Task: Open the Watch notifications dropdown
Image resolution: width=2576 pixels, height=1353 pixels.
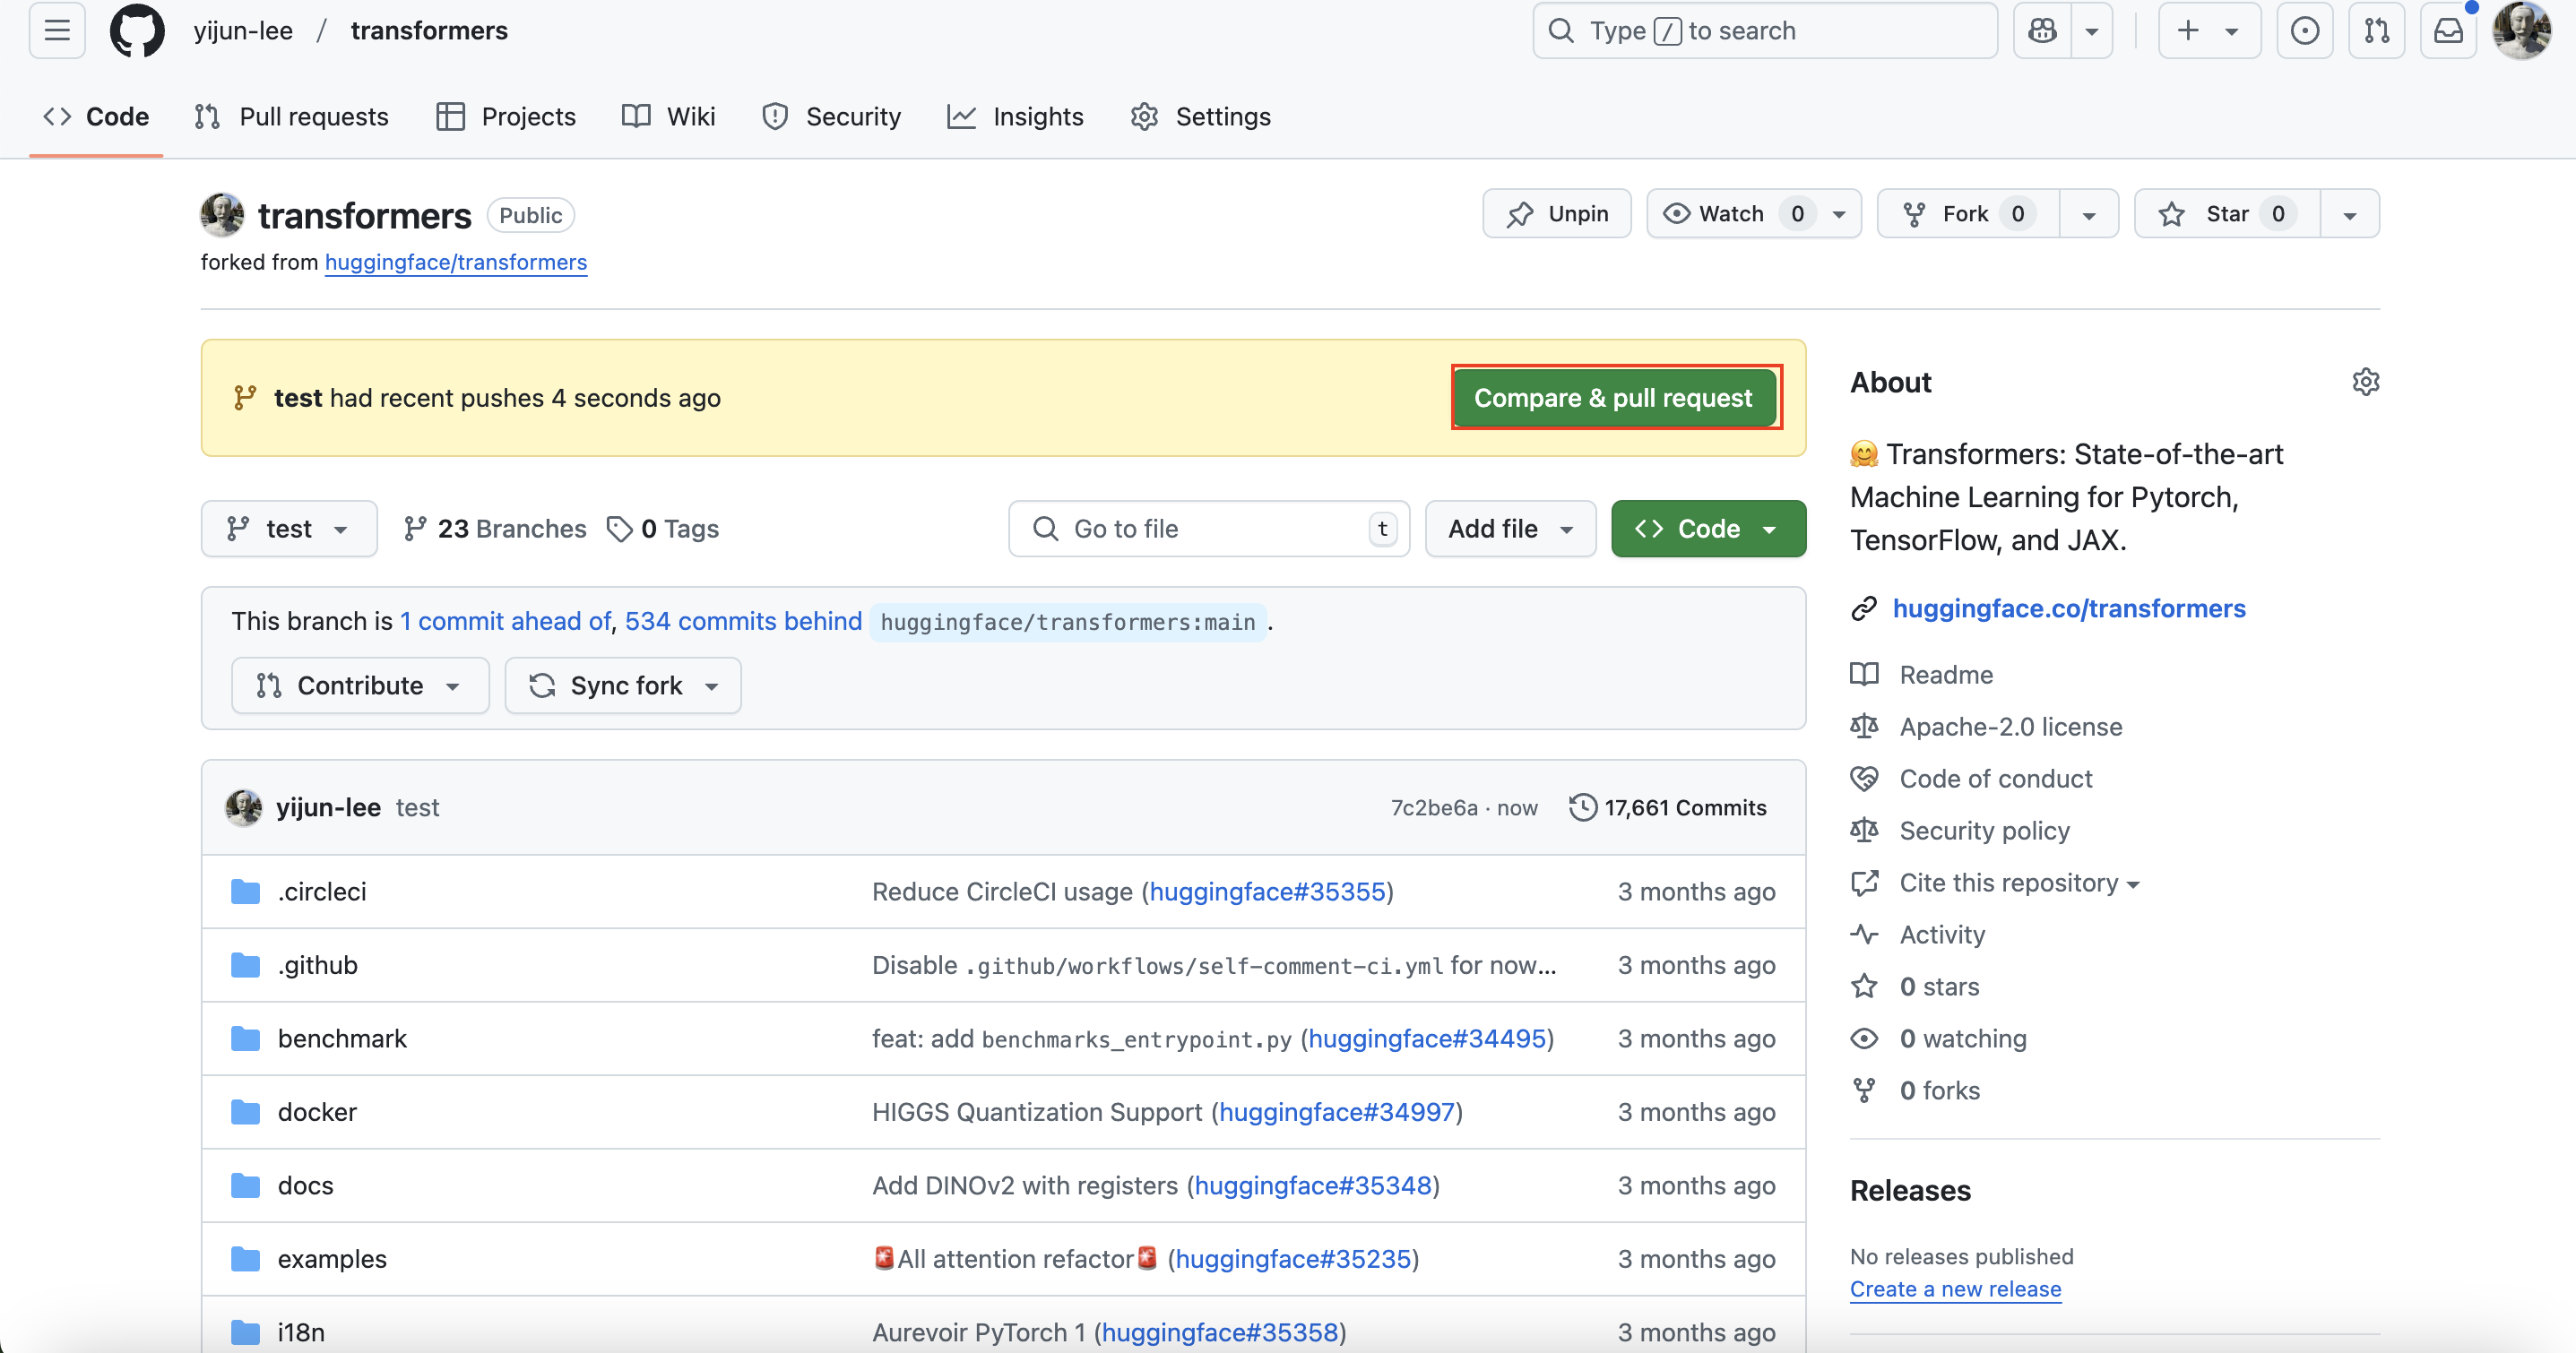Action: 1754,213
